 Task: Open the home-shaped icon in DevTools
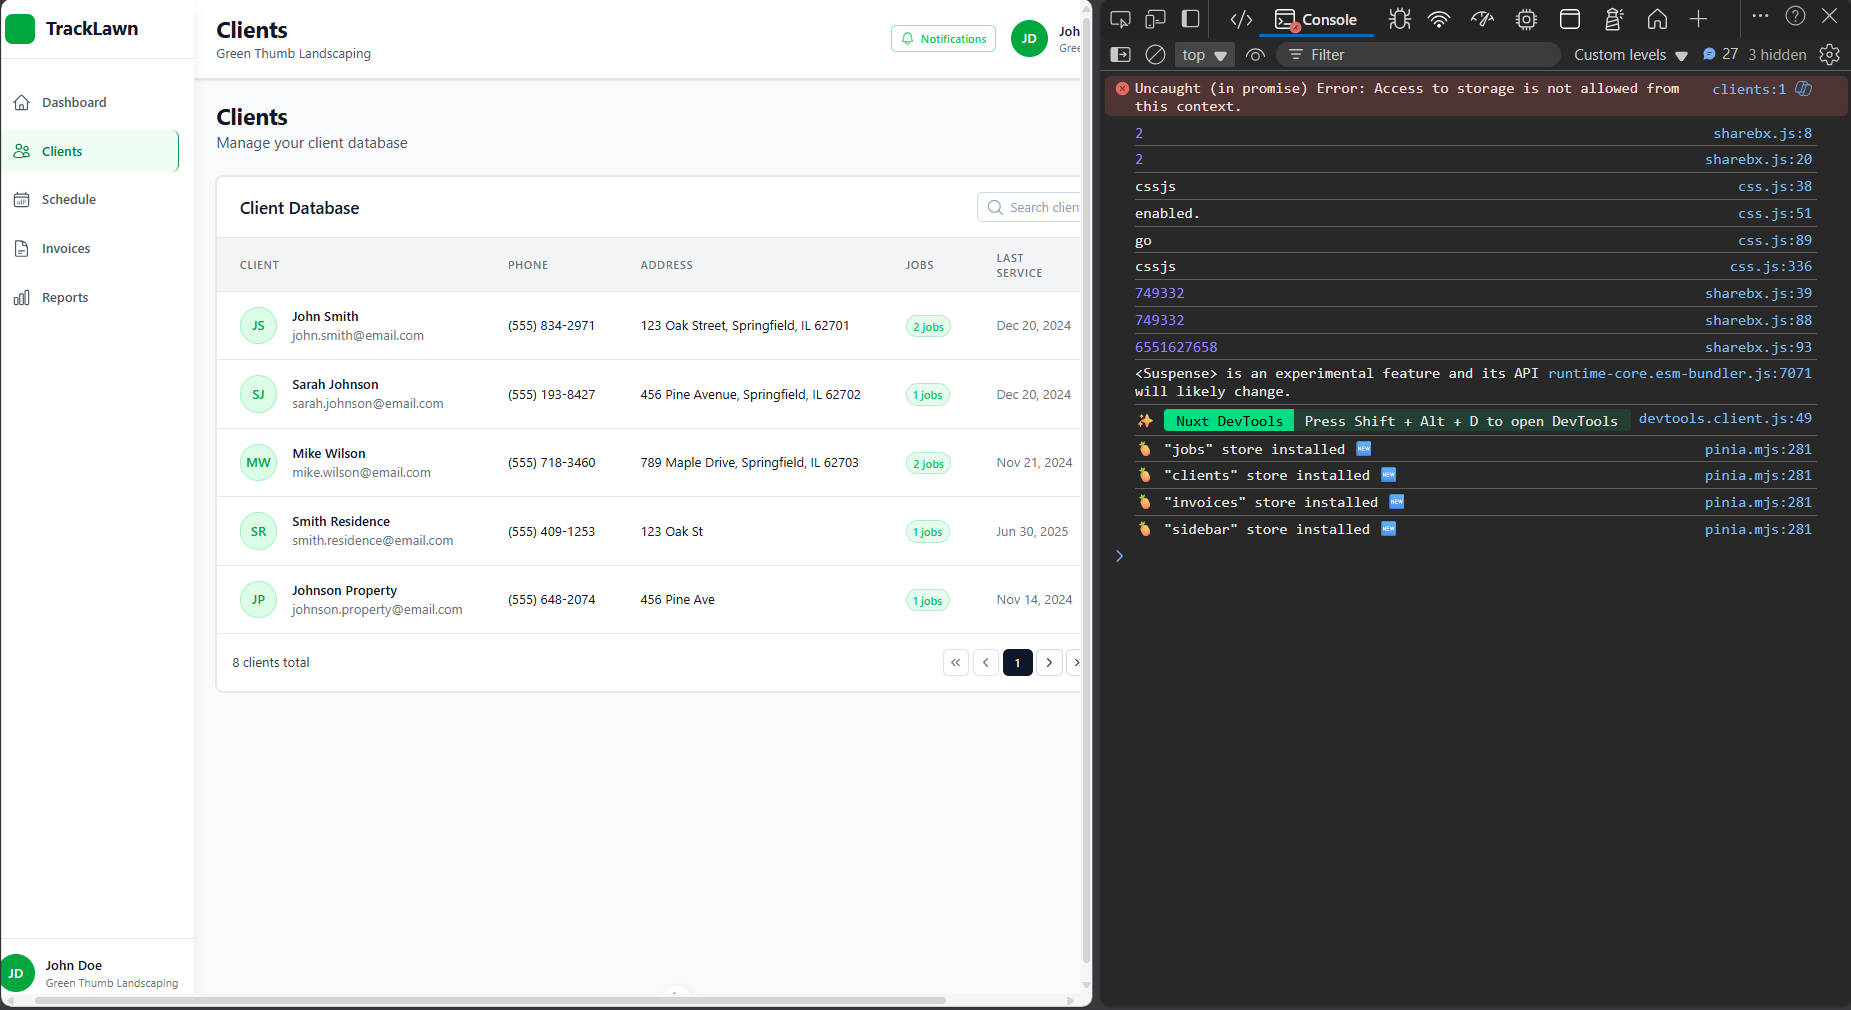pos(1657,19)
